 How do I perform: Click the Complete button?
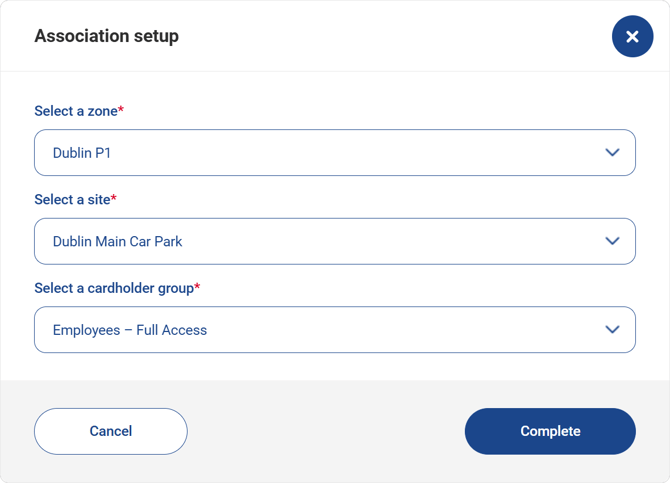(x=550, y=431)
